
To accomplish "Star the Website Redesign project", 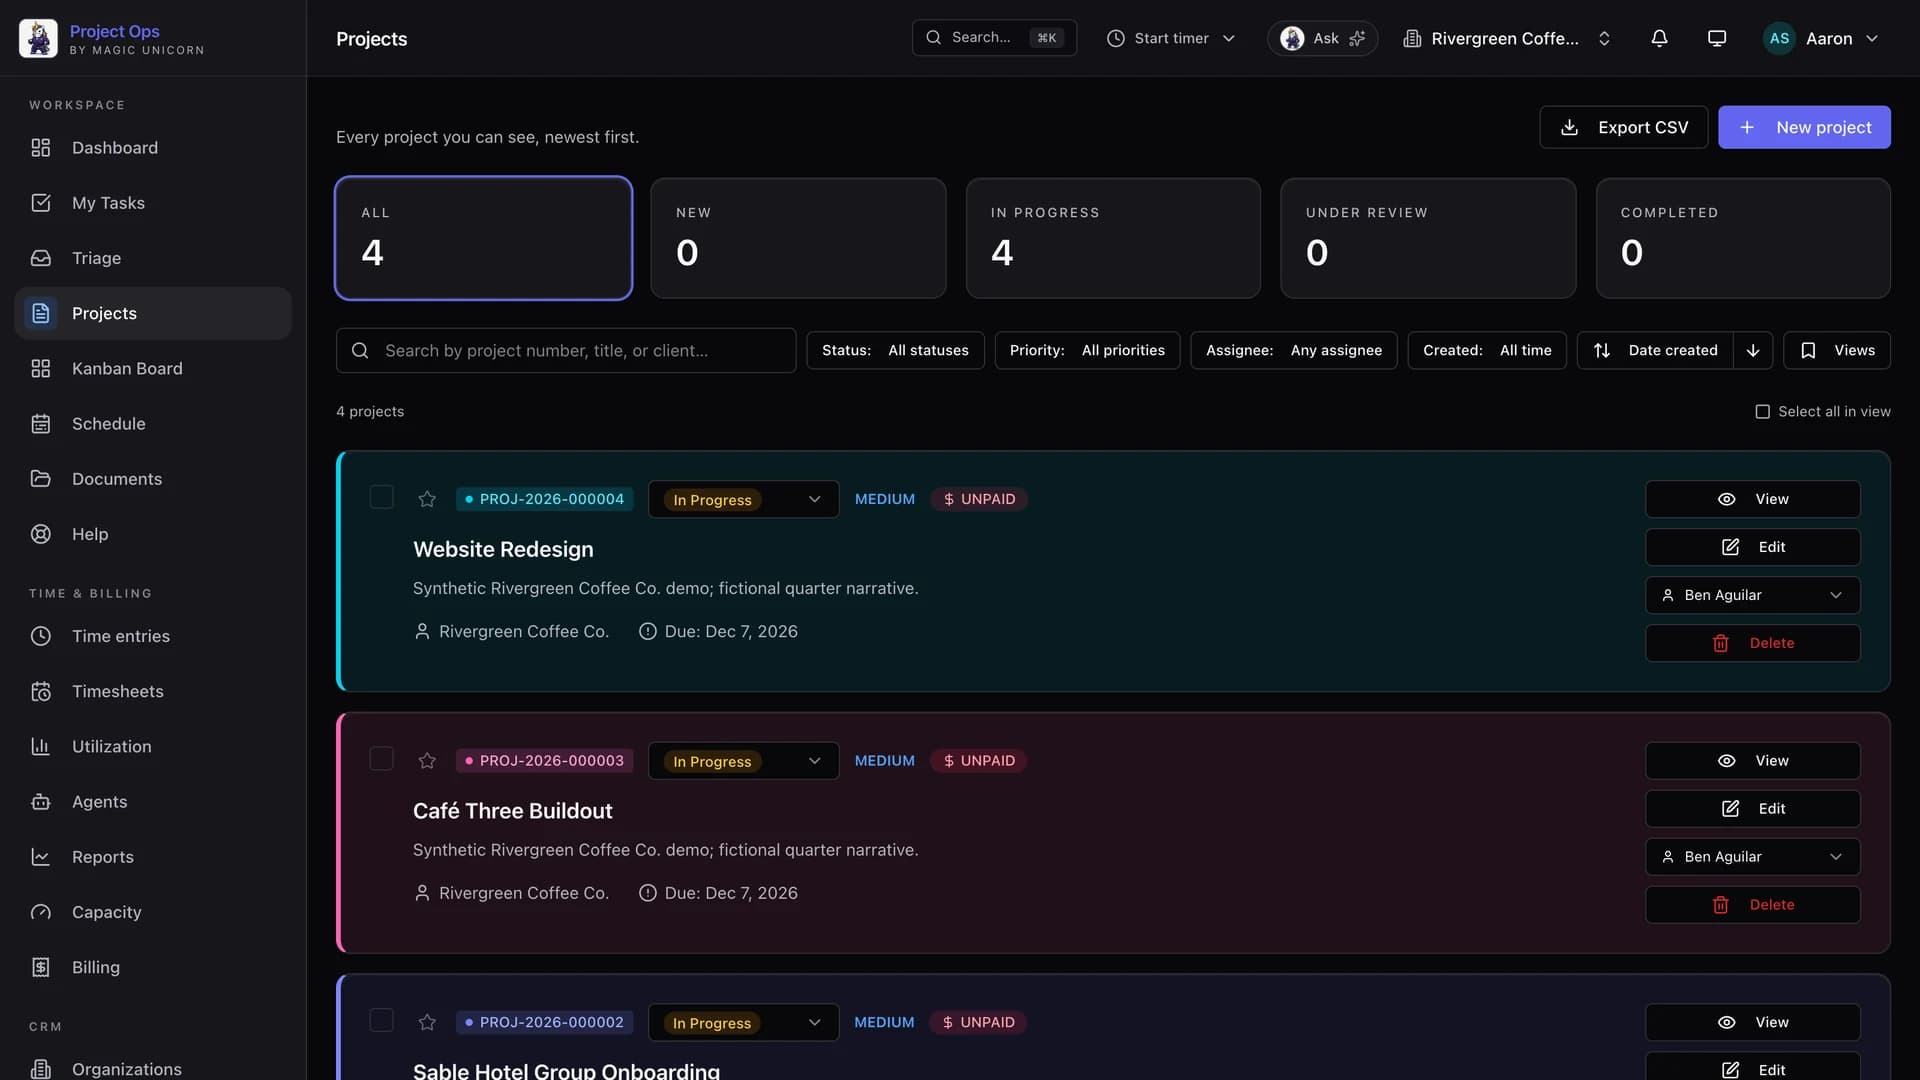I will tap(427, 499).
